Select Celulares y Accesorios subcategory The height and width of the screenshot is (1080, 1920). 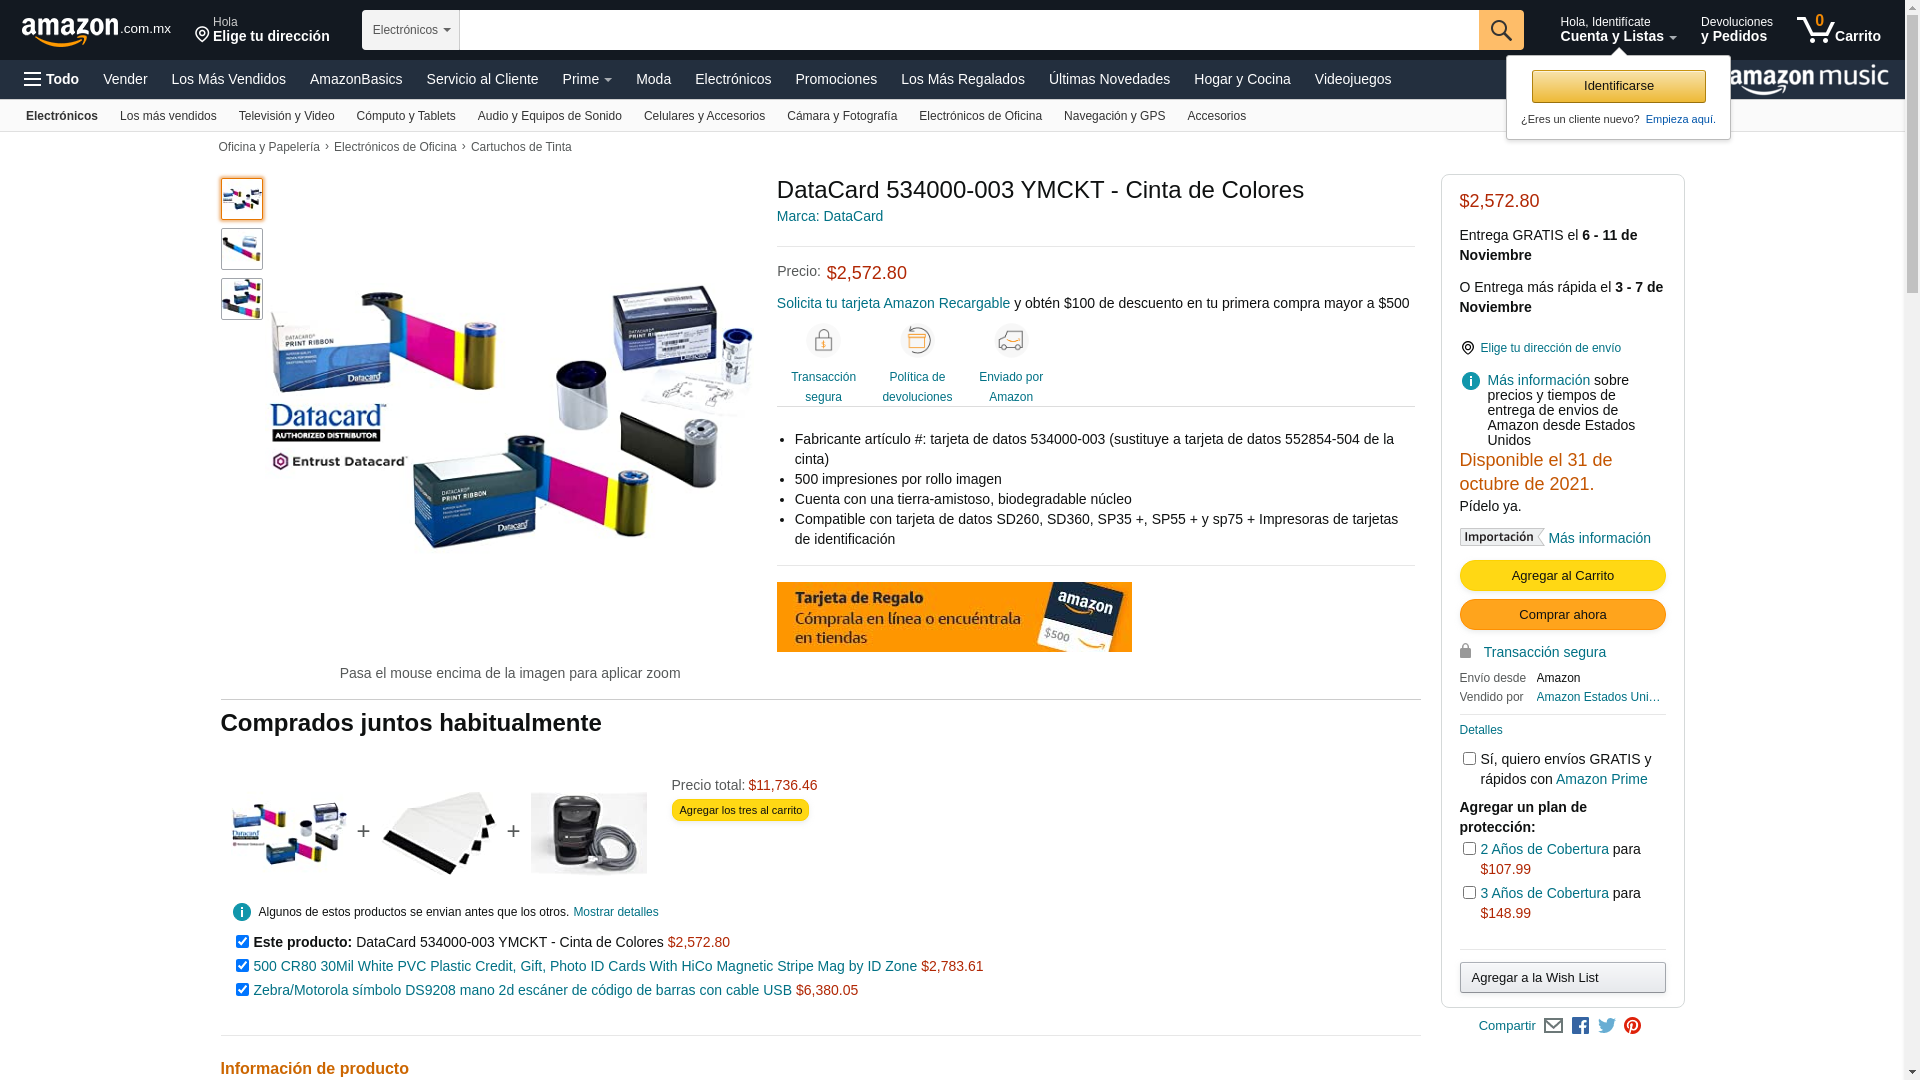pos(704,116)
